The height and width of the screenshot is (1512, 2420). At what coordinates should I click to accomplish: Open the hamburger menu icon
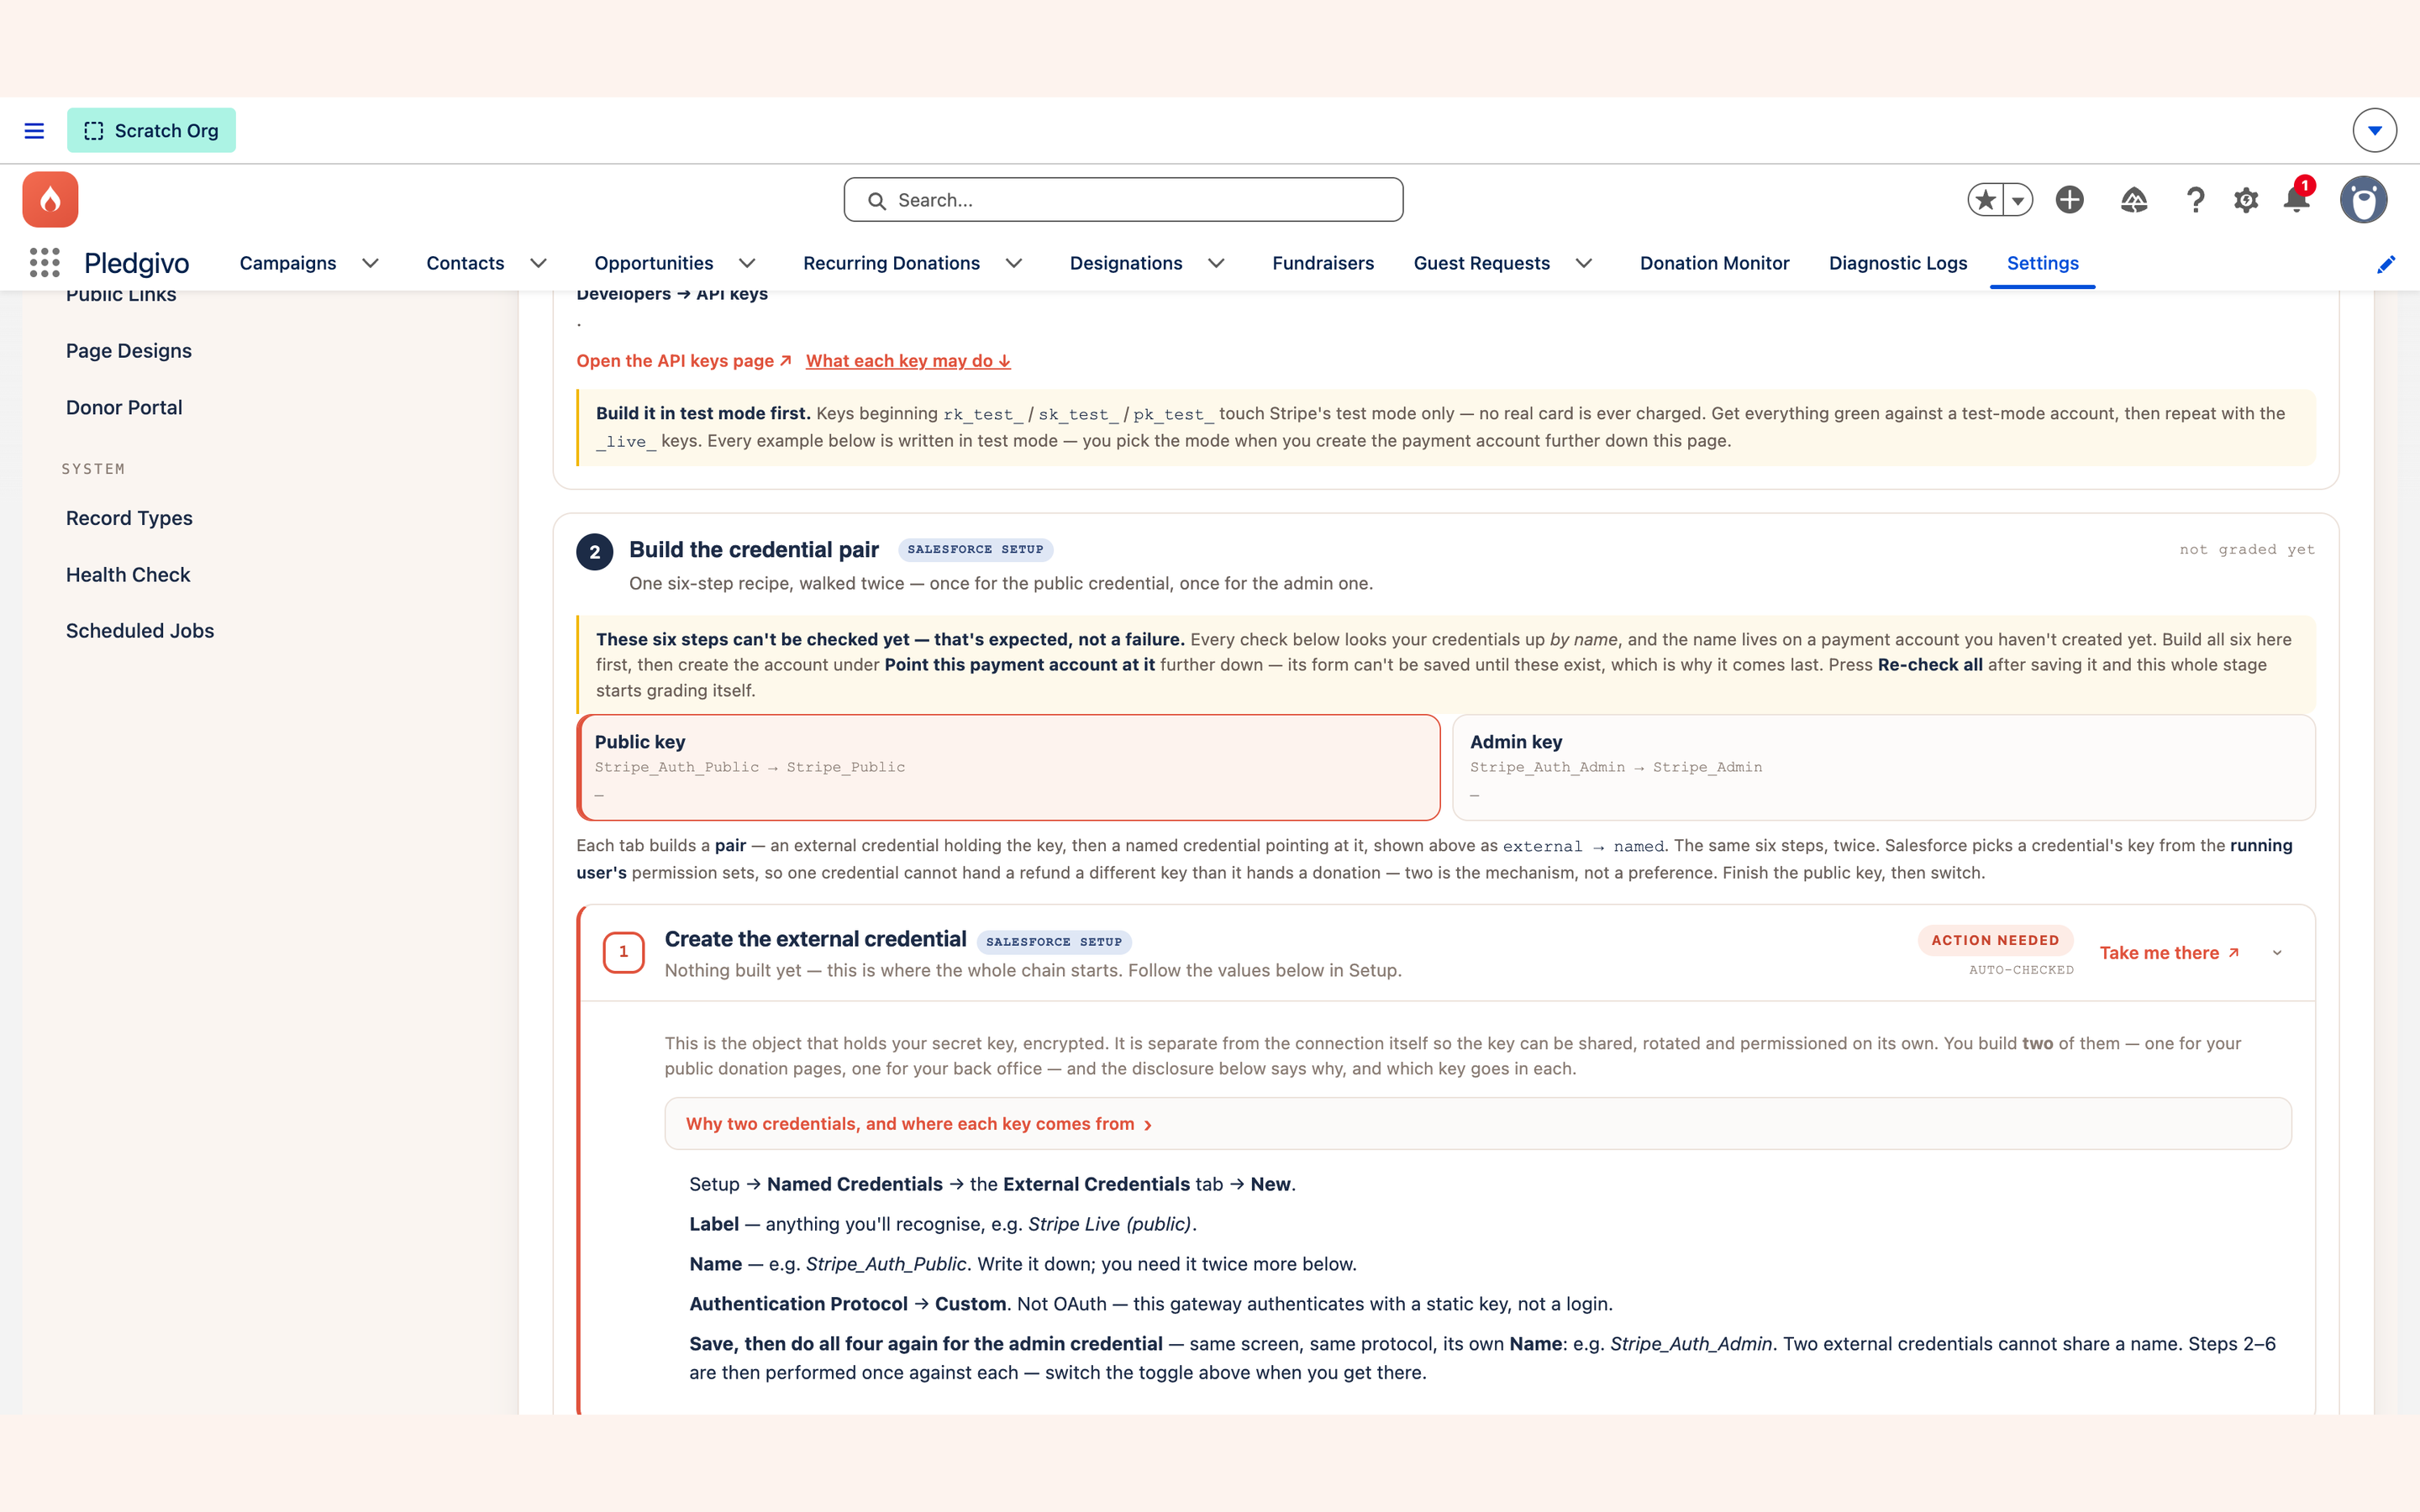(34, 131)
